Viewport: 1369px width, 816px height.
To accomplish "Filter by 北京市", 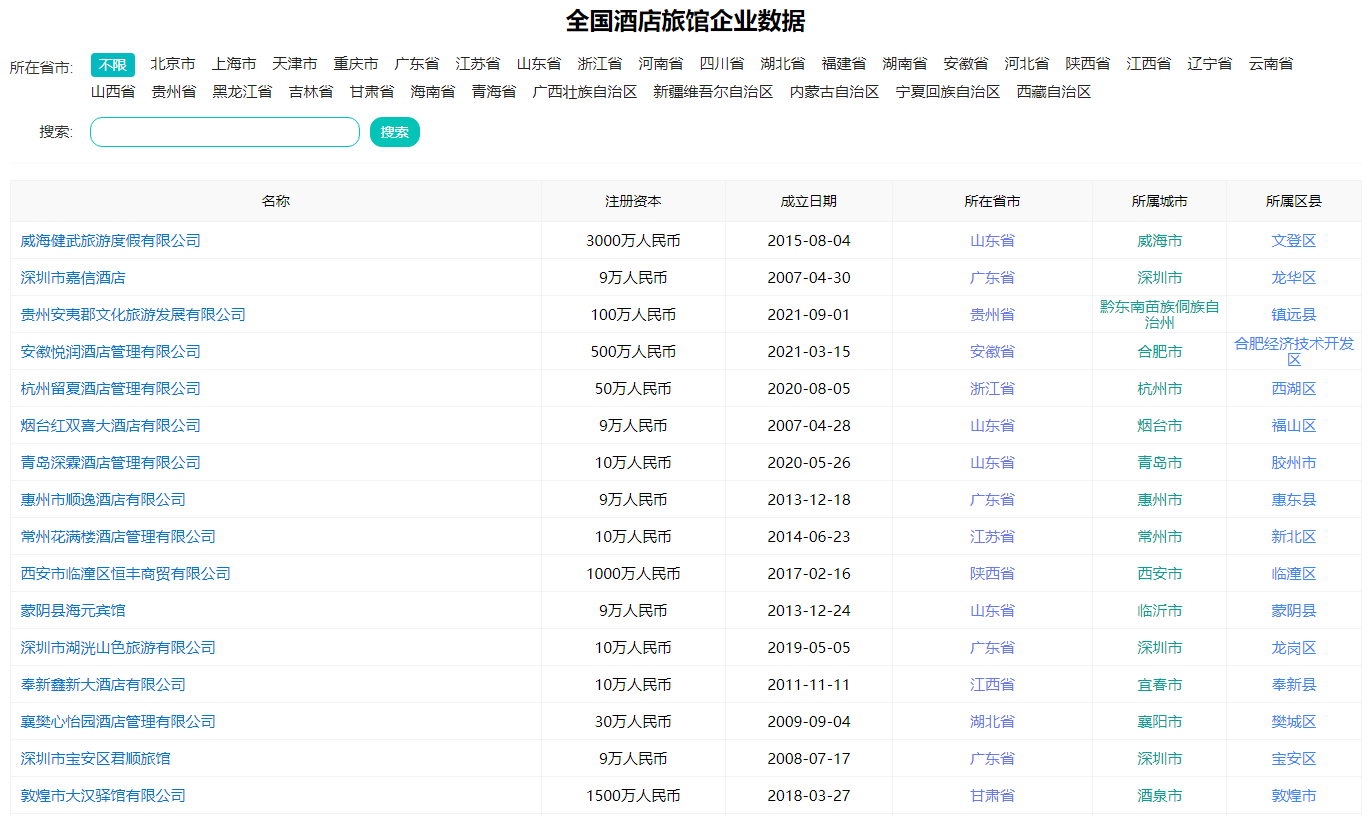I will coord(173,64).
